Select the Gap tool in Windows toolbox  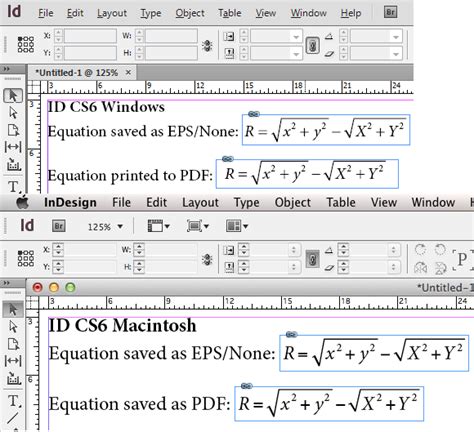[x=13, y=147]
